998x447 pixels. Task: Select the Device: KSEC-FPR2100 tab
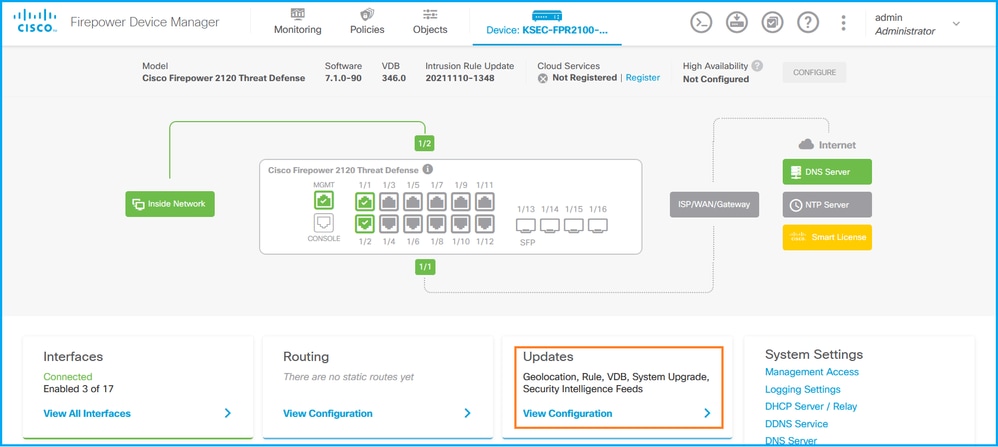point(547,23)
